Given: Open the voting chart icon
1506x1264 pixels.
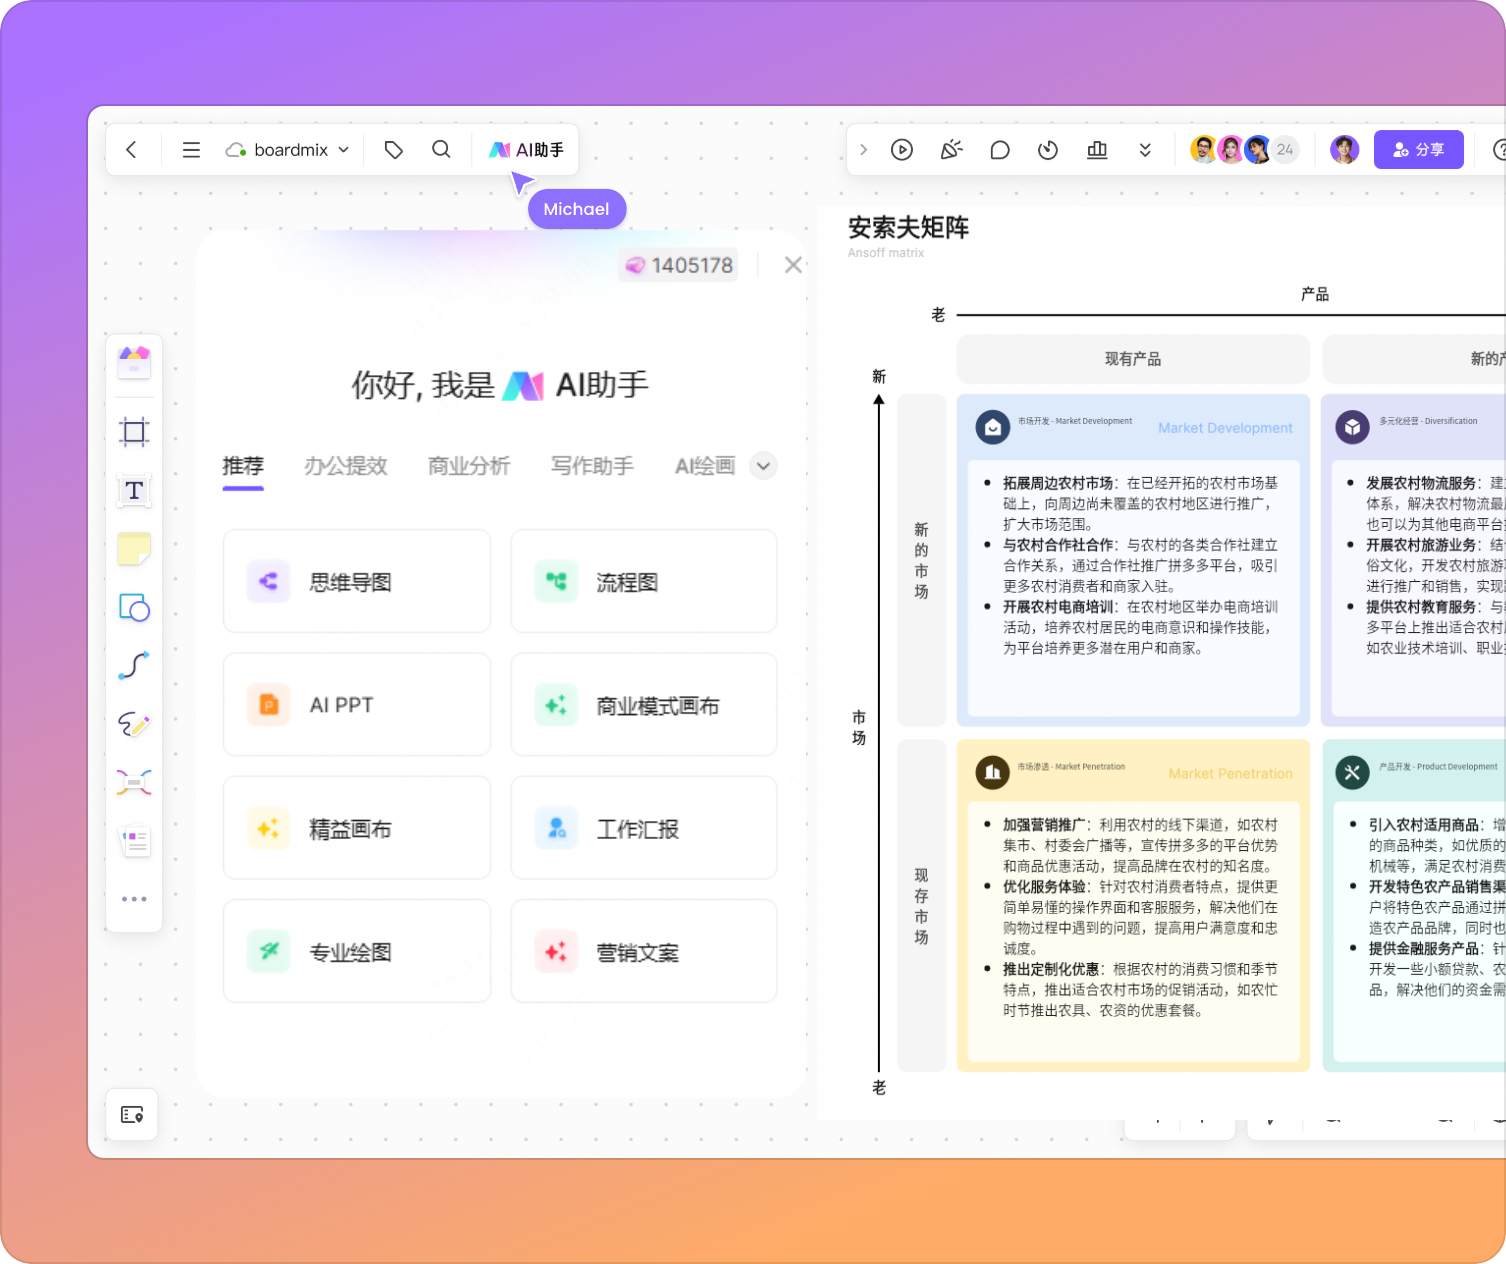Looking at the screenshot, I should (x=1097, y=150).
